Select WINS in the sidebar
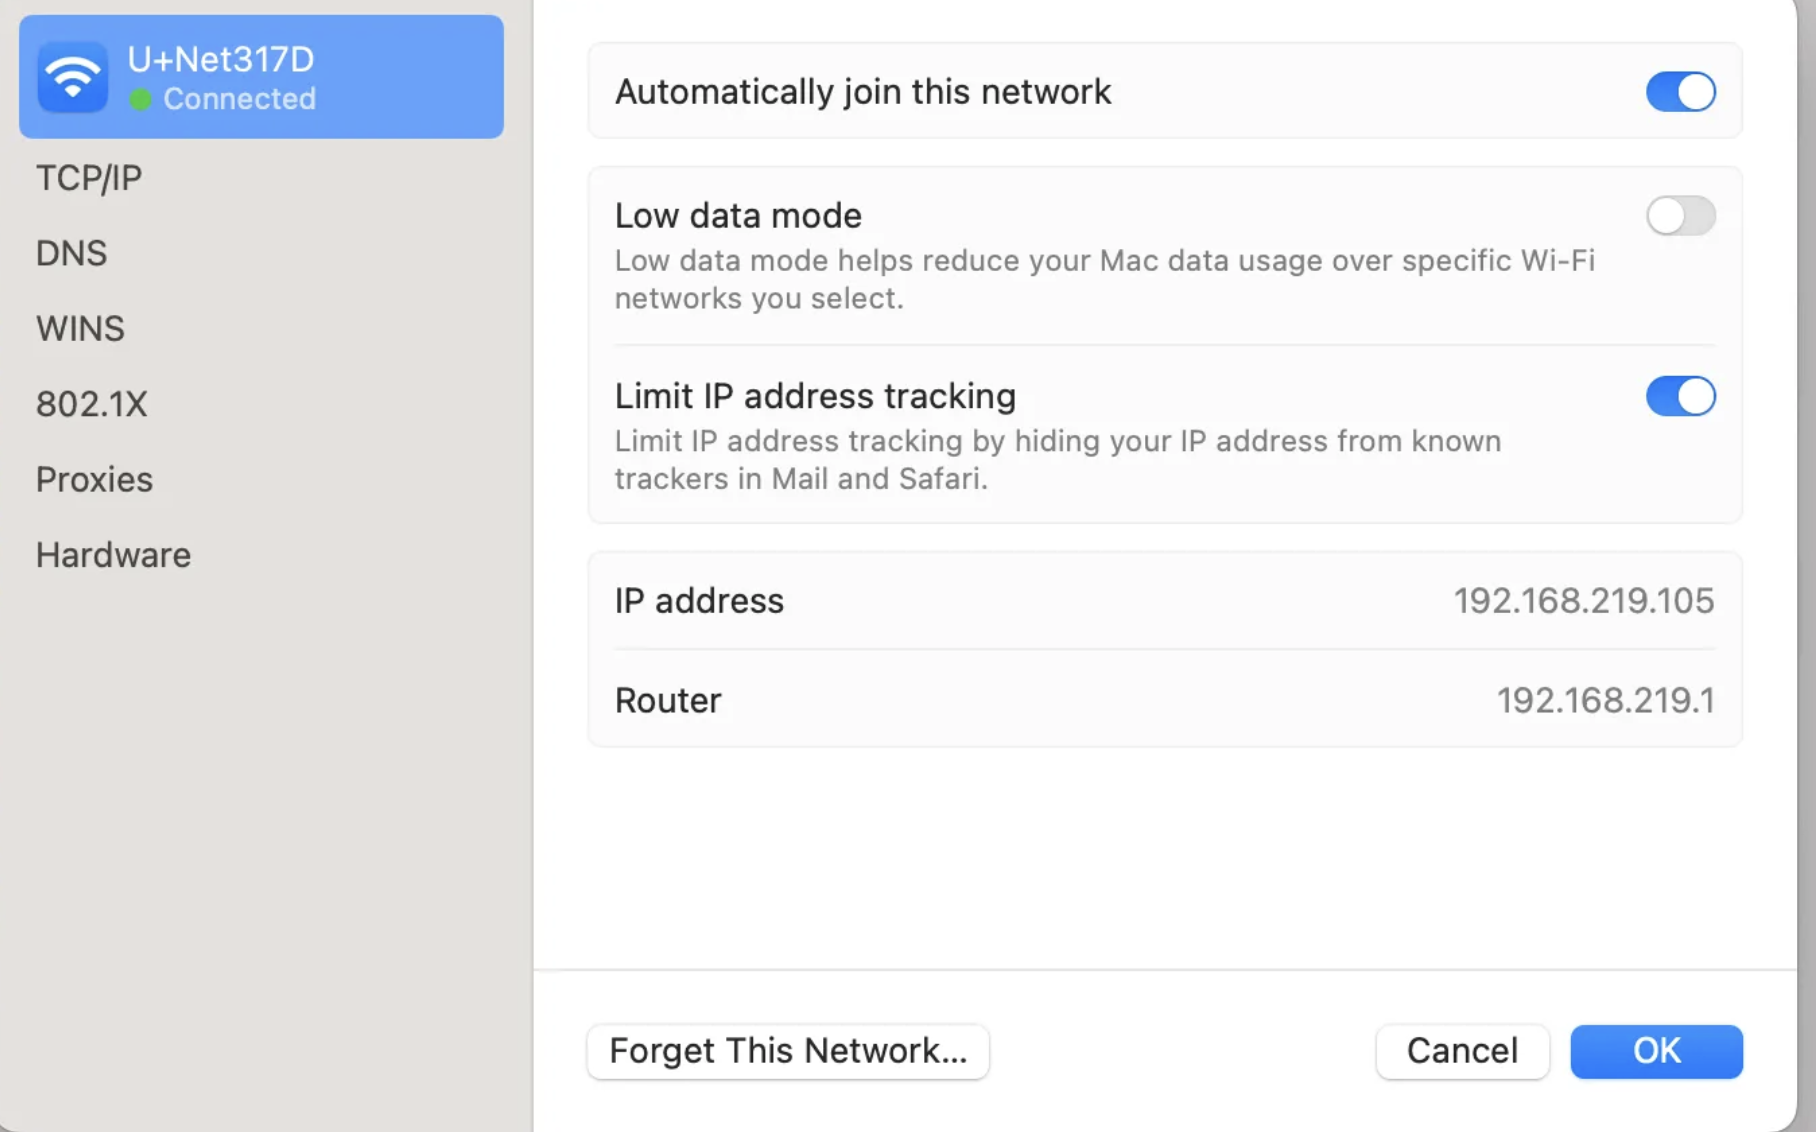 [x=80, y=328]
